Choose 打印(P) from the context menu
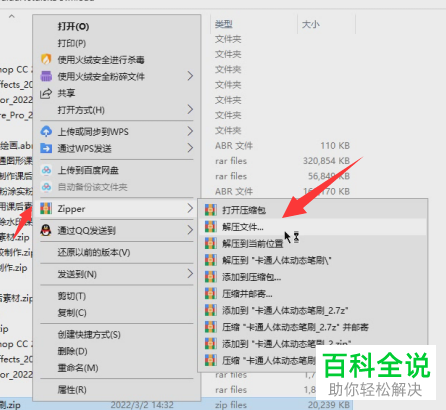This screenshot has width=446, height=410. coord(117,43)
